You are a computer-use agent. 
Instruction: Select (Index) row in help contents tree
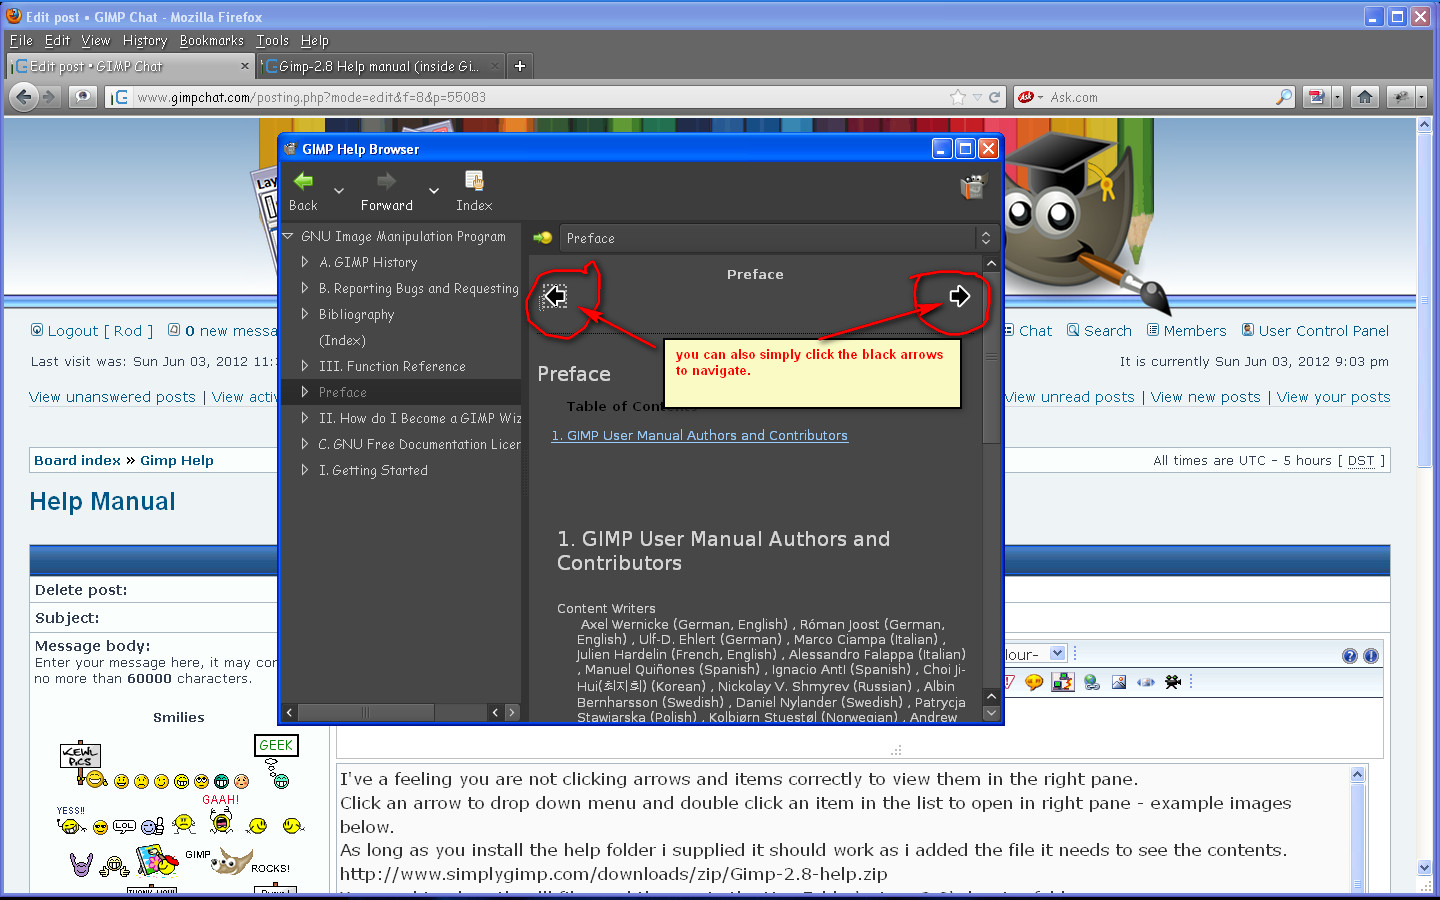[400, 340]
